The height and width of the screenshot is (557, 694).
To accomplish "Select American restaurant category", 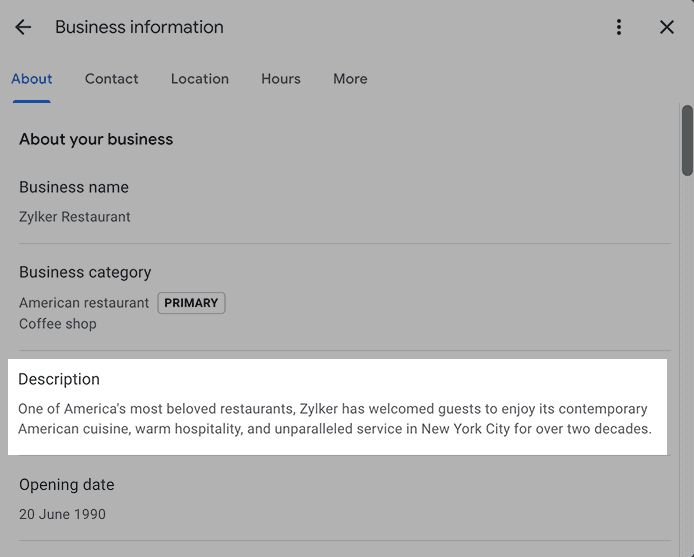I will click(x=84, y=303).
